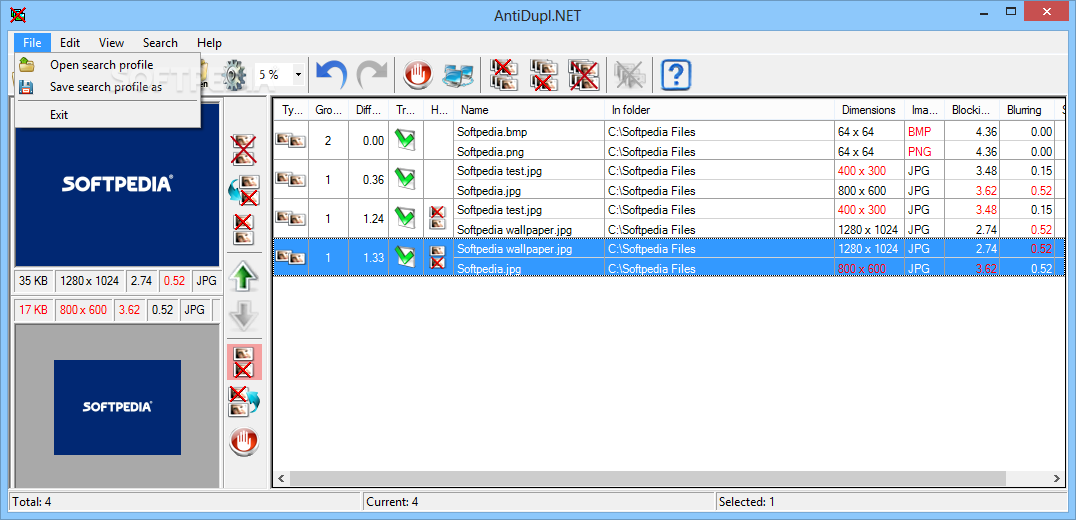1076x520 pixels.
Task: Click the hint icon in the 1.24 difference row
Action: (437, 218)
